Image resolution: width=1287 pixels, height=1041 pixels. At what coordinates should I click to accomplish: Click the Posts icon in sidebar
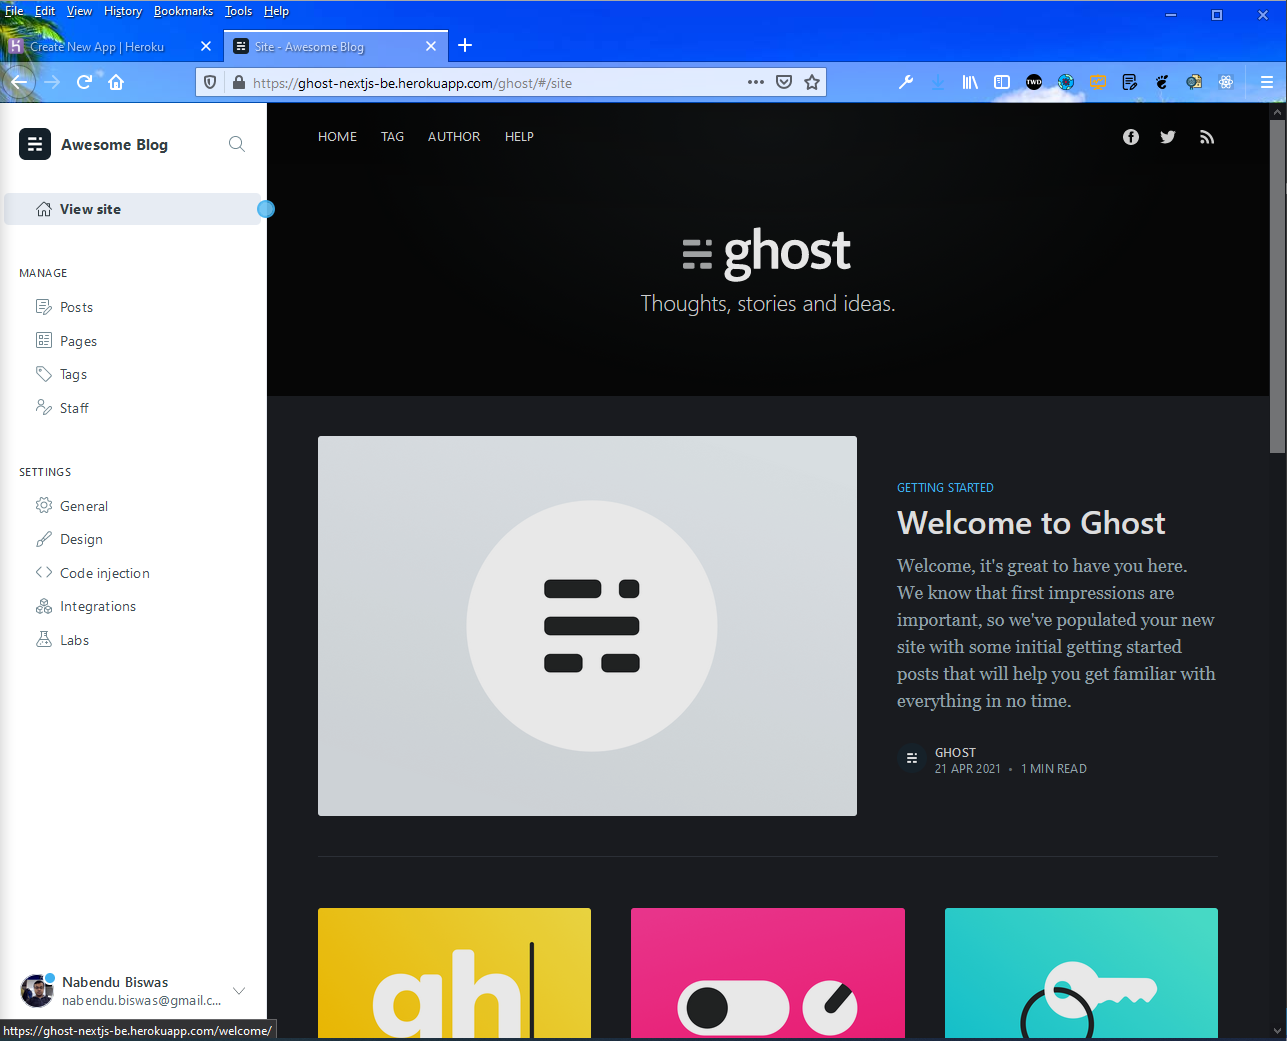(44, 307)
